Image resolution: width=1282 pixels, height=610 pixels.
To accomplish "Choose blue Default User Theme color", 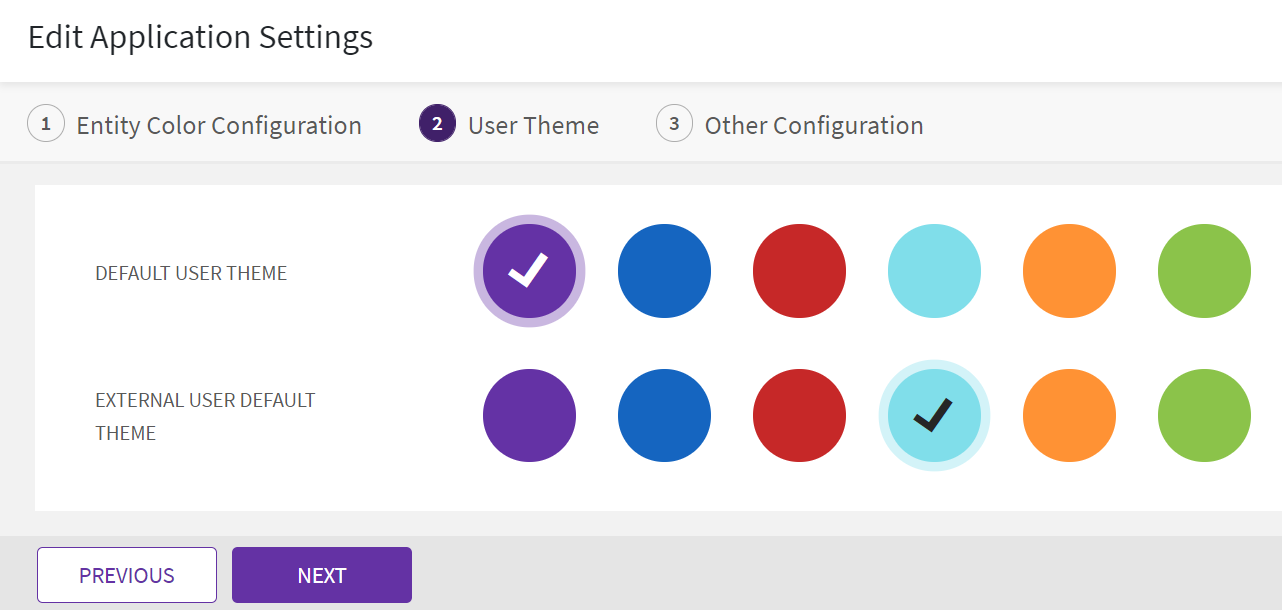I will pos(664,271).
